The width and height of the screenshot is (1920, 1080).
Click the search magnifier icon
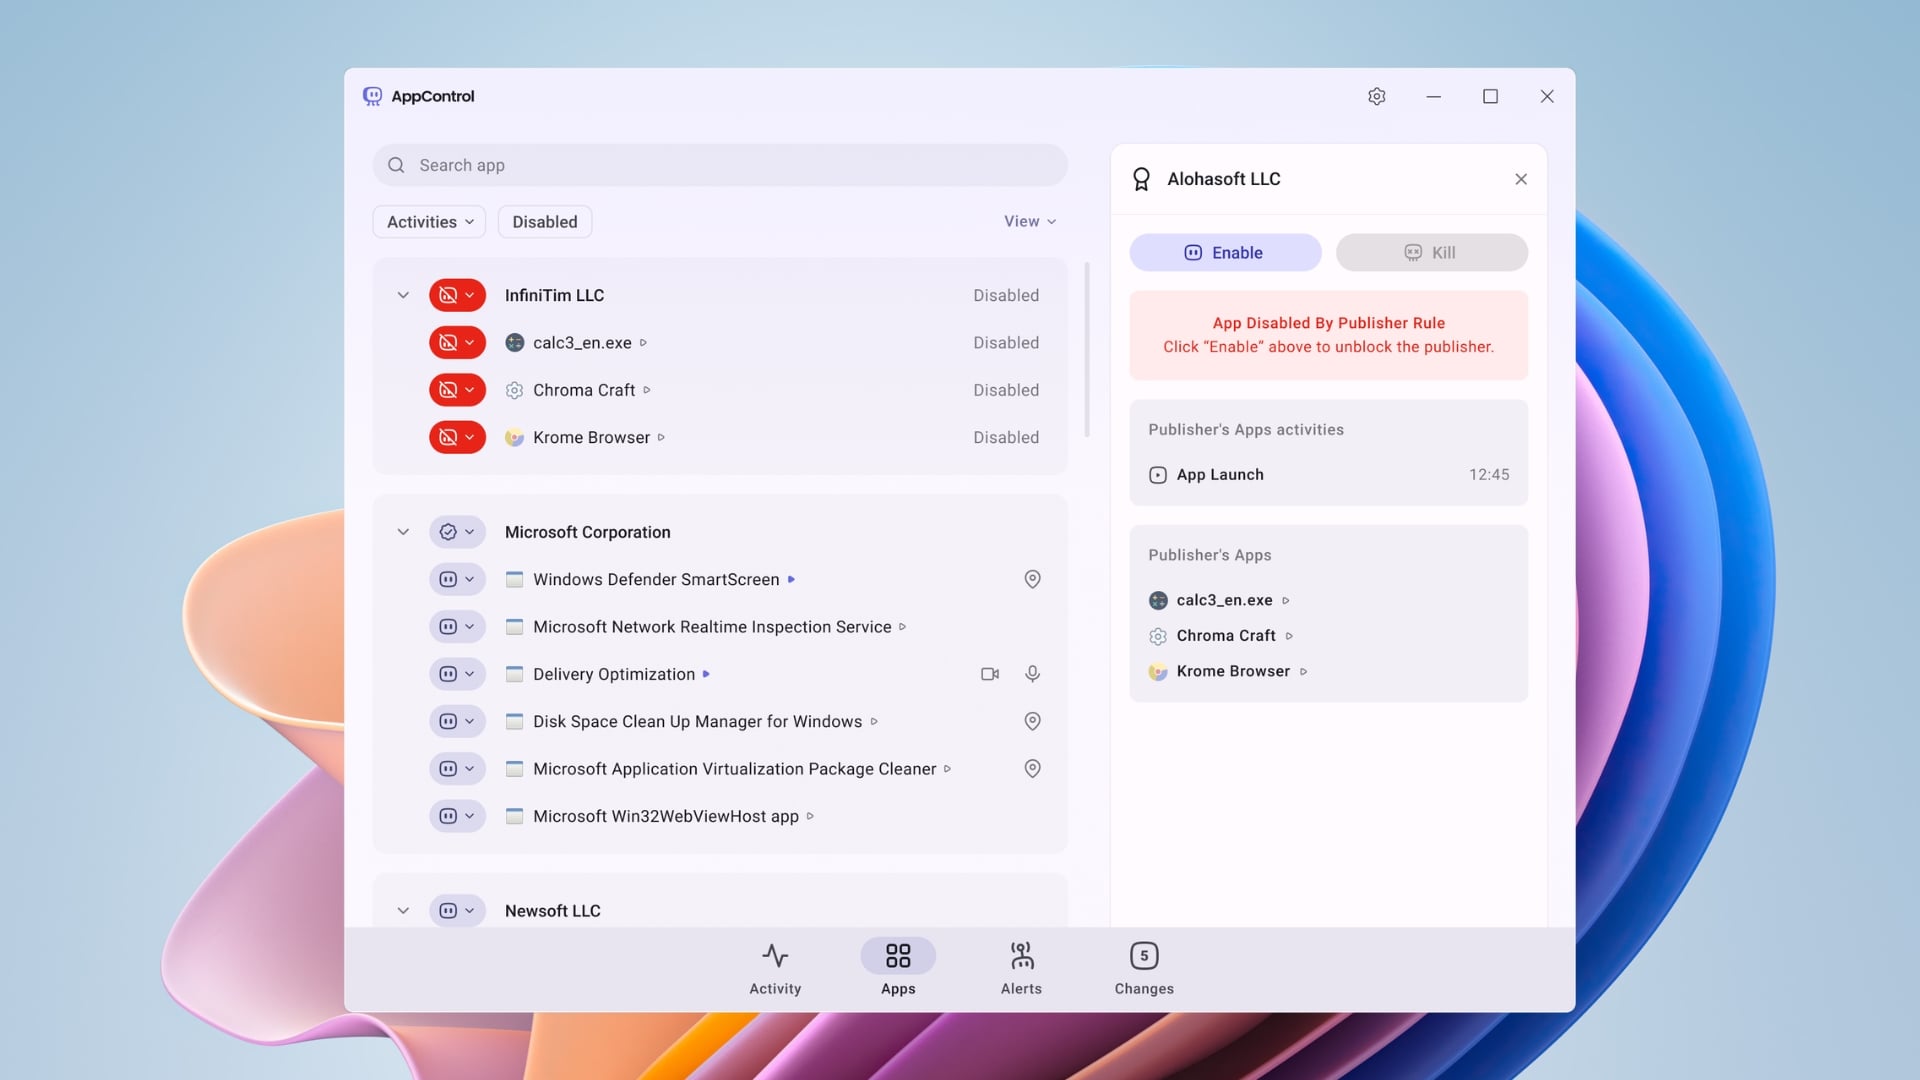396,165
